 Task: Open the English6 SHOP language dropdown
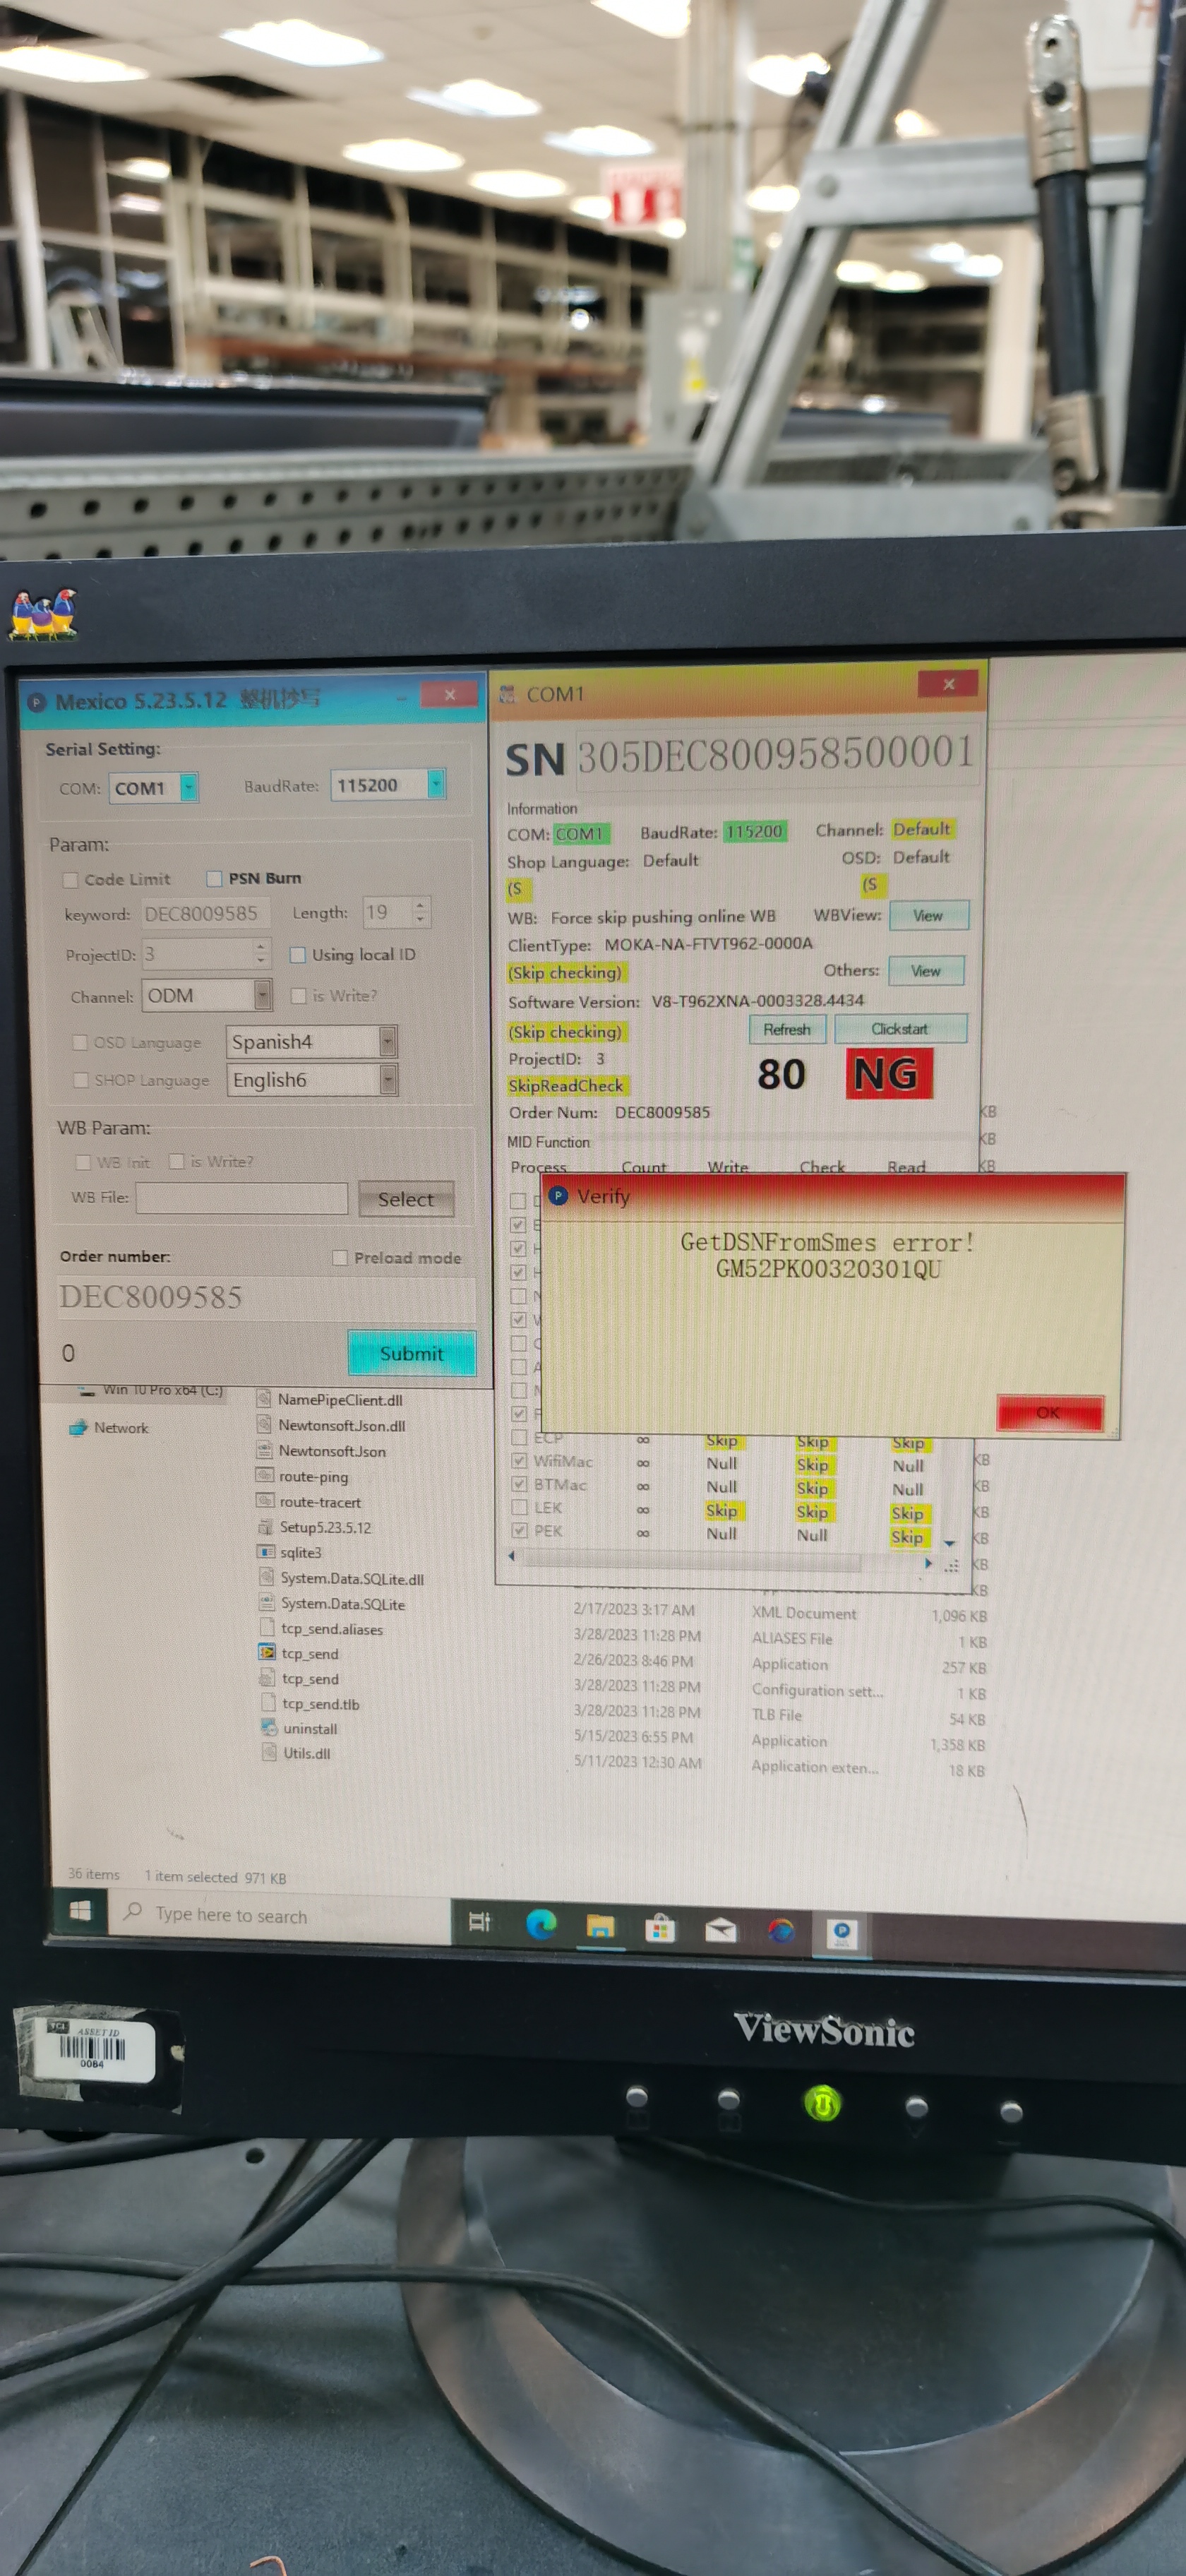(388, 1079)
